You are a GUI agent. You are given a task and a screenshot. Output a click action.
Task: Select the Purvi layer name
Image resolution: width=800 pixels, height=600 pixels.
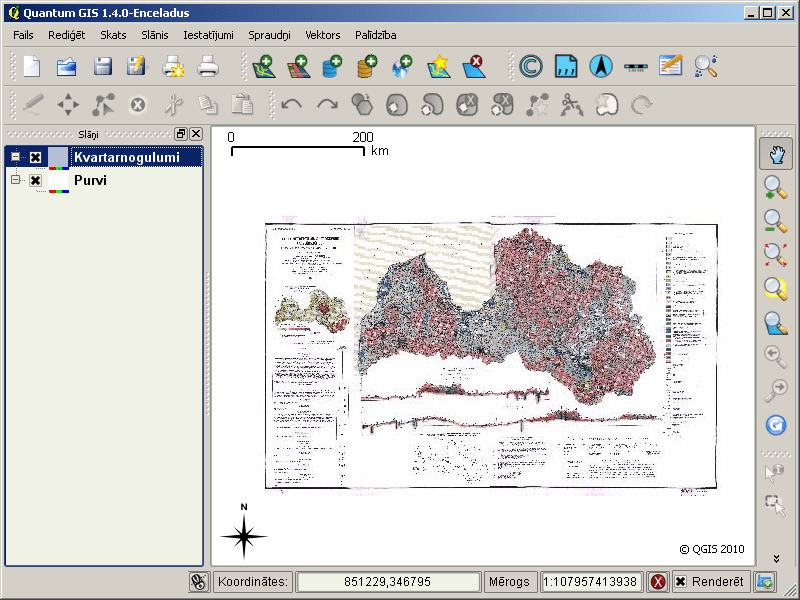(x=90, y=180)
